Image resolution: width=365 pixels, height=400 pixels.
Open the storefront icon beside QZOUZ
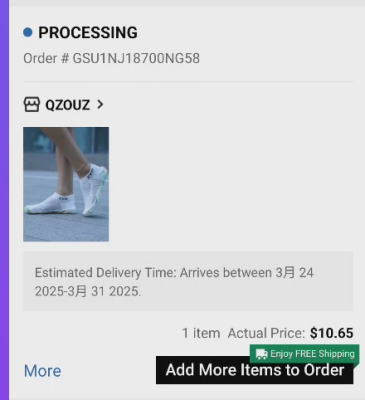point(32,105)
